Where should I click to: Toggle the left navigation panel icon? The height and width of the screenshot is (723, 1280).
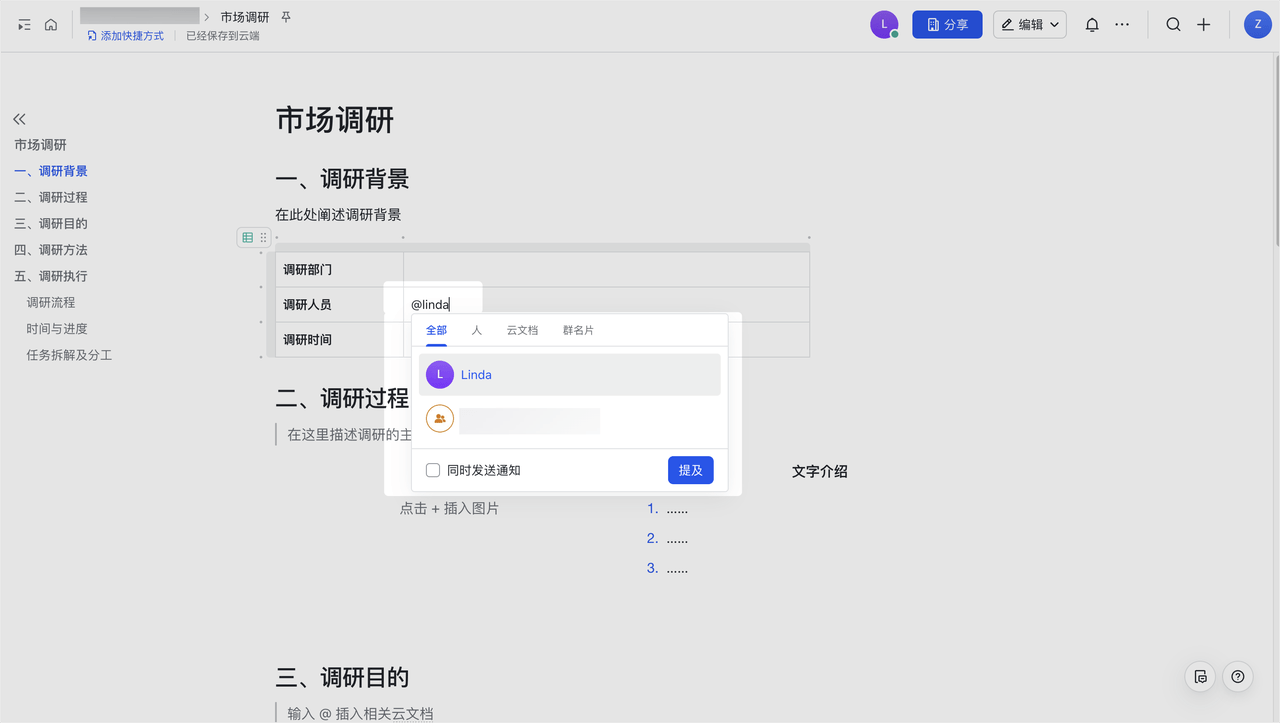click(24, 25)
